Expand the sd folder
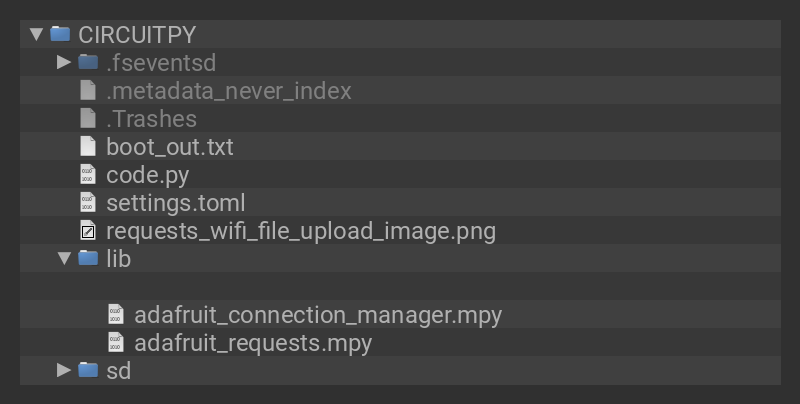Image resolution: width=800 pixels, height=404 pixels. 64,370
